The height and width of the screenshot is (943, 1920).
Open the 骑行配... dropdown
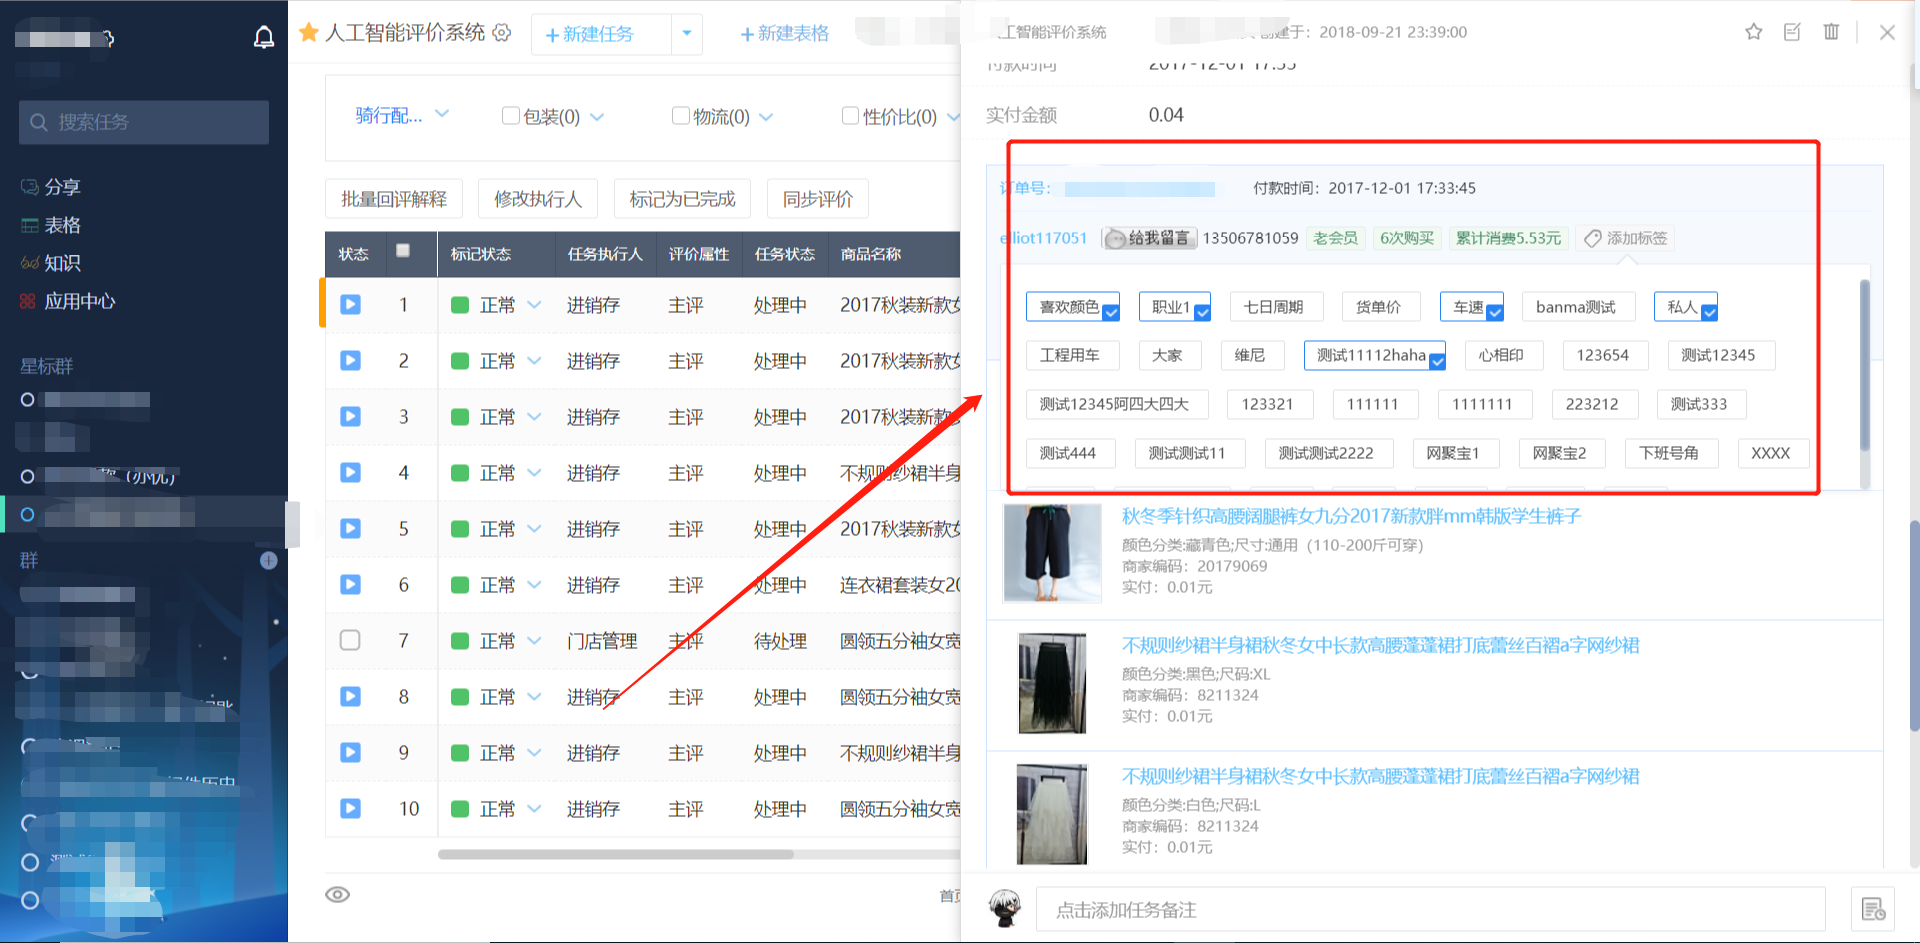coord(402,116)
